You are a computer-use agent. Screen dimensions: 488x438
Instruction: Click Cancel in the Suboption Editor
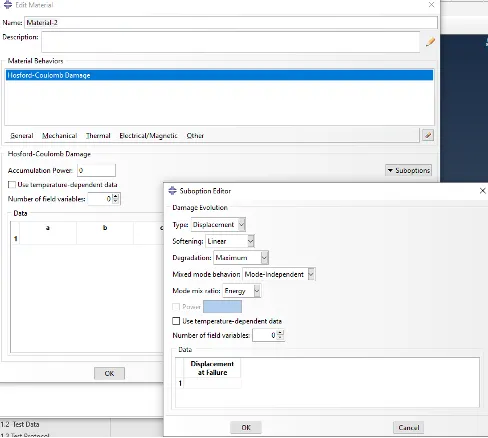point(409,427)
